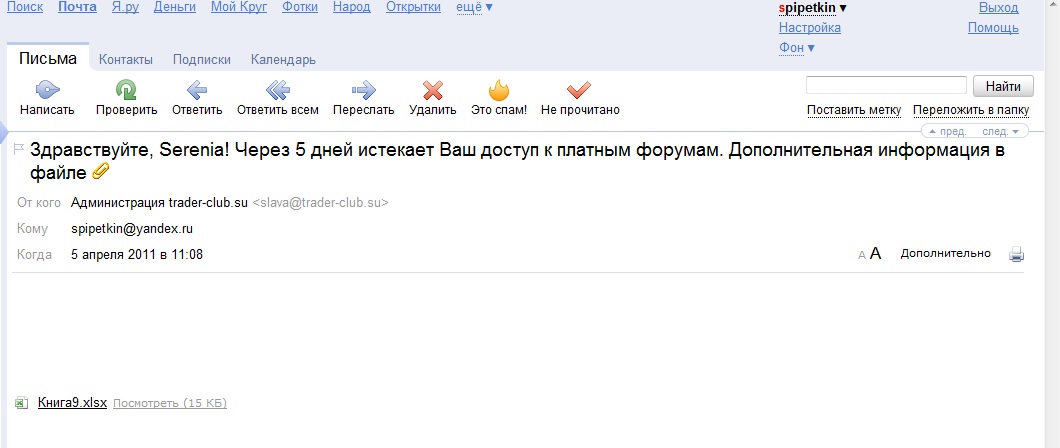Click the Ответить всем double-arrow icon
Image resolution: width=1060 pixels, height=448 pixels.
277,89
